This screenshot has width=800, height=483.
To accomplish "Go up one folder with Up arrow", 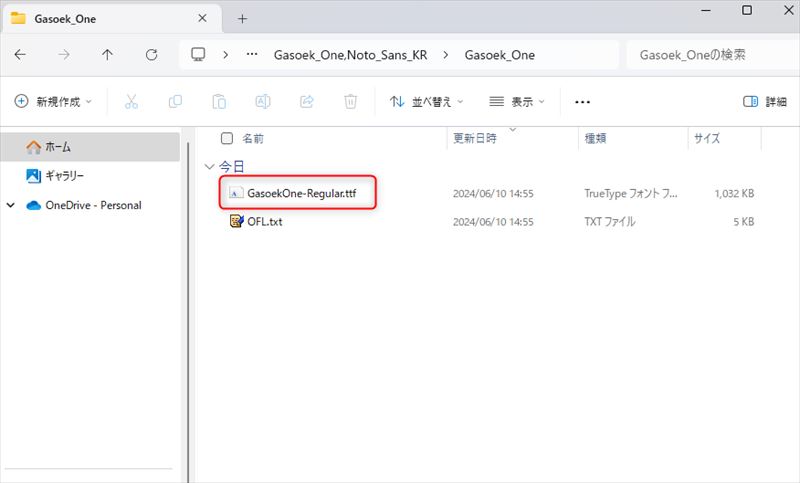I will coord(108,55).
